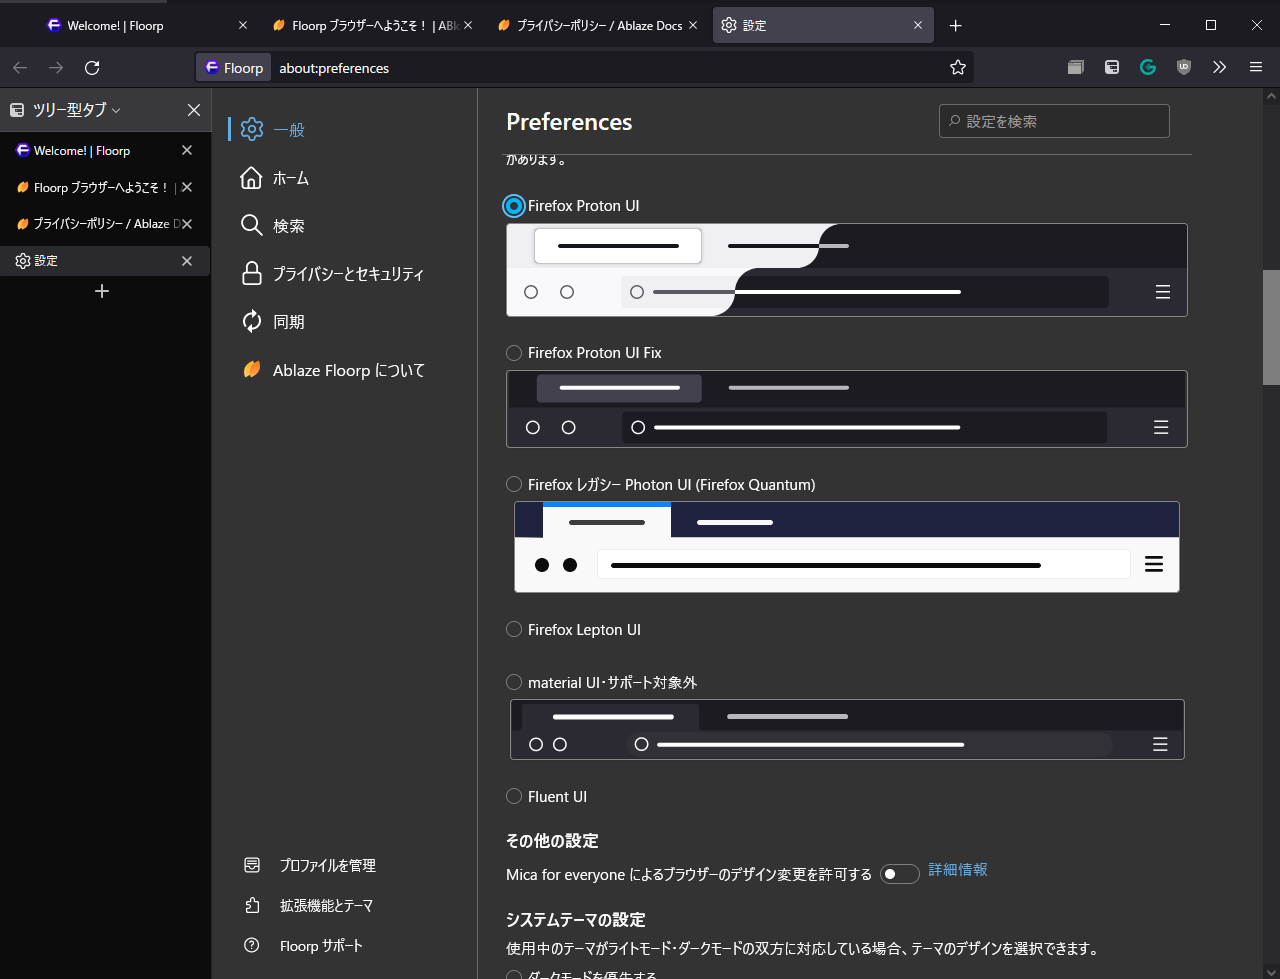This screenshot has width=1280, height=979.
Task: Close the Welcome! | Floorp top tab
Action: pyautogui.click(x=242, y=25)
